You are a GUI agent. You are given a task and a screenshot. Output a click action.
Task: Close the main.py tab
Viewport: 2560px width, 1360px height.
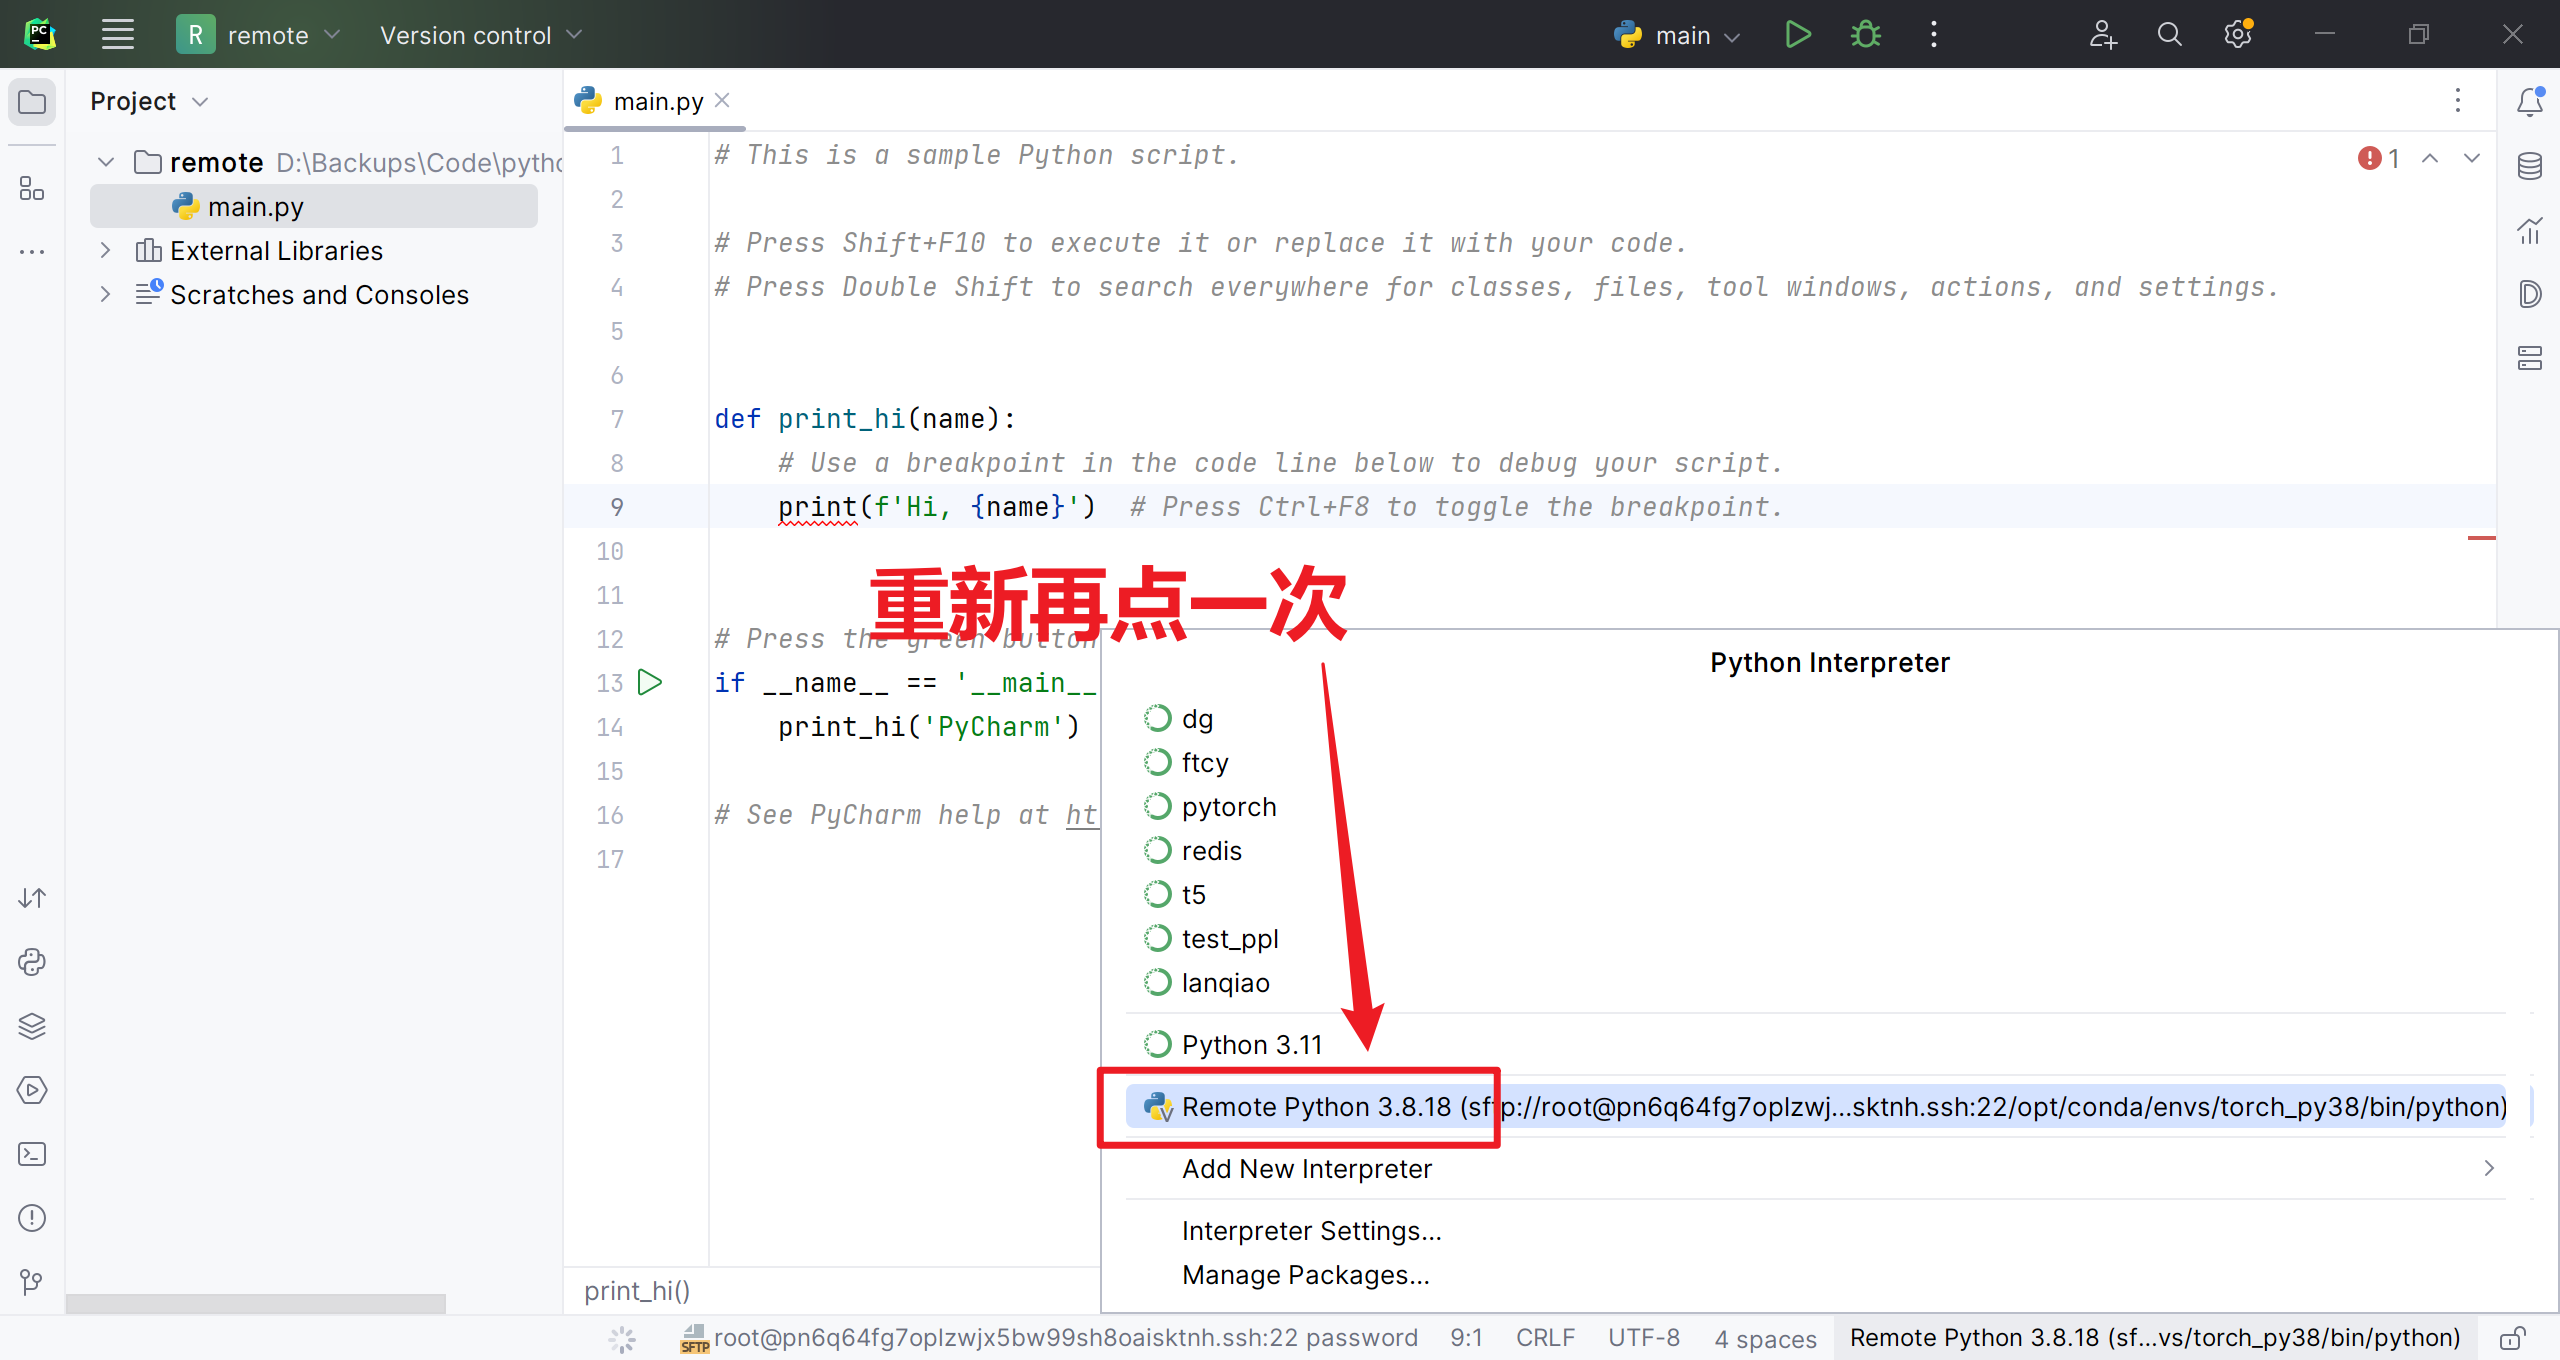pos(723,101)
